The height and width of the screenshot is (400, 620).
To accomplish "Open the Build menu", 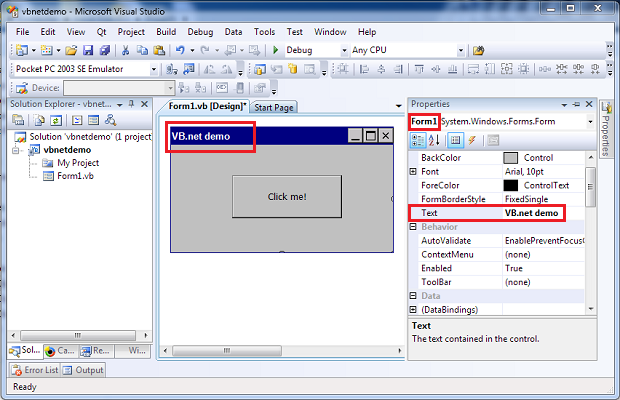I will pos(166,32).
